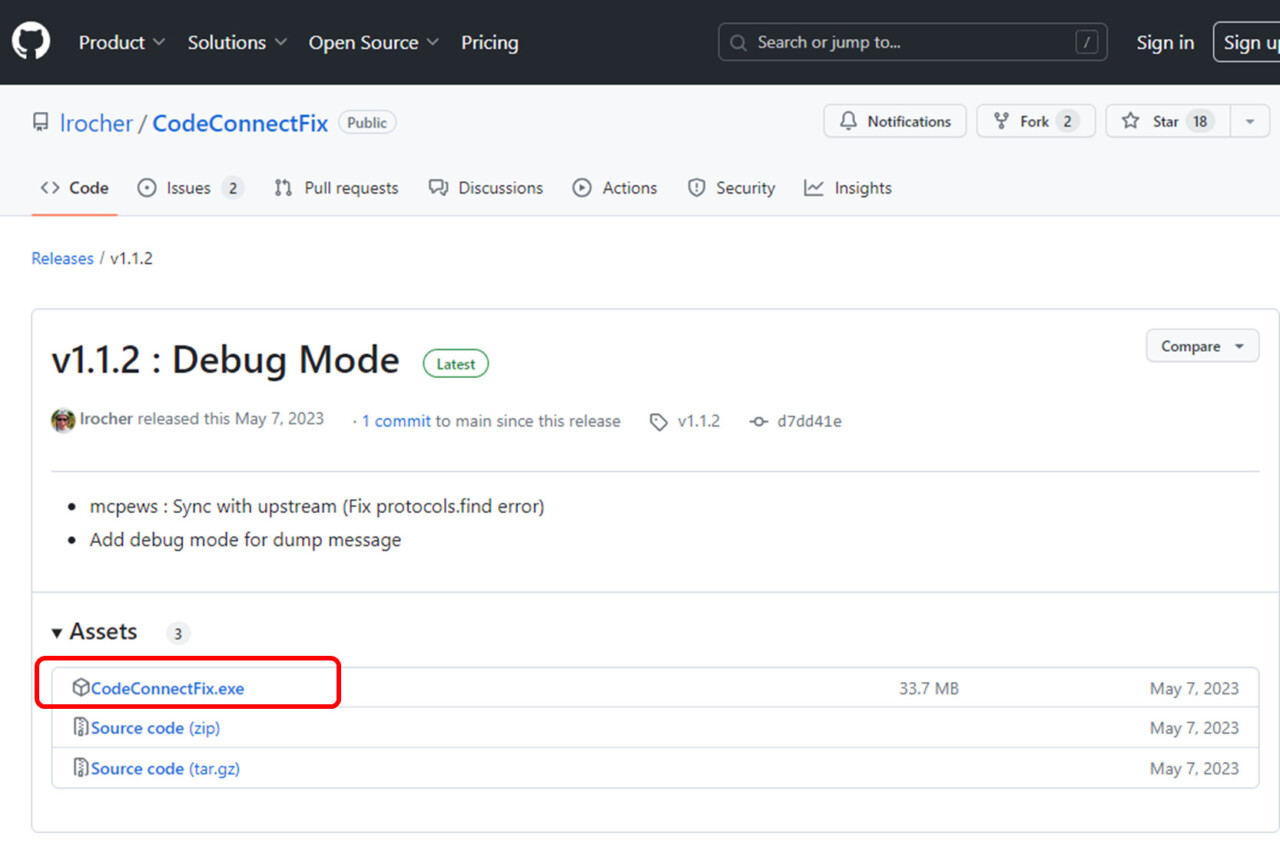Screen dimensions: 1280x864
Task: Expand the Open Source menu
Action: click(374, 42)
